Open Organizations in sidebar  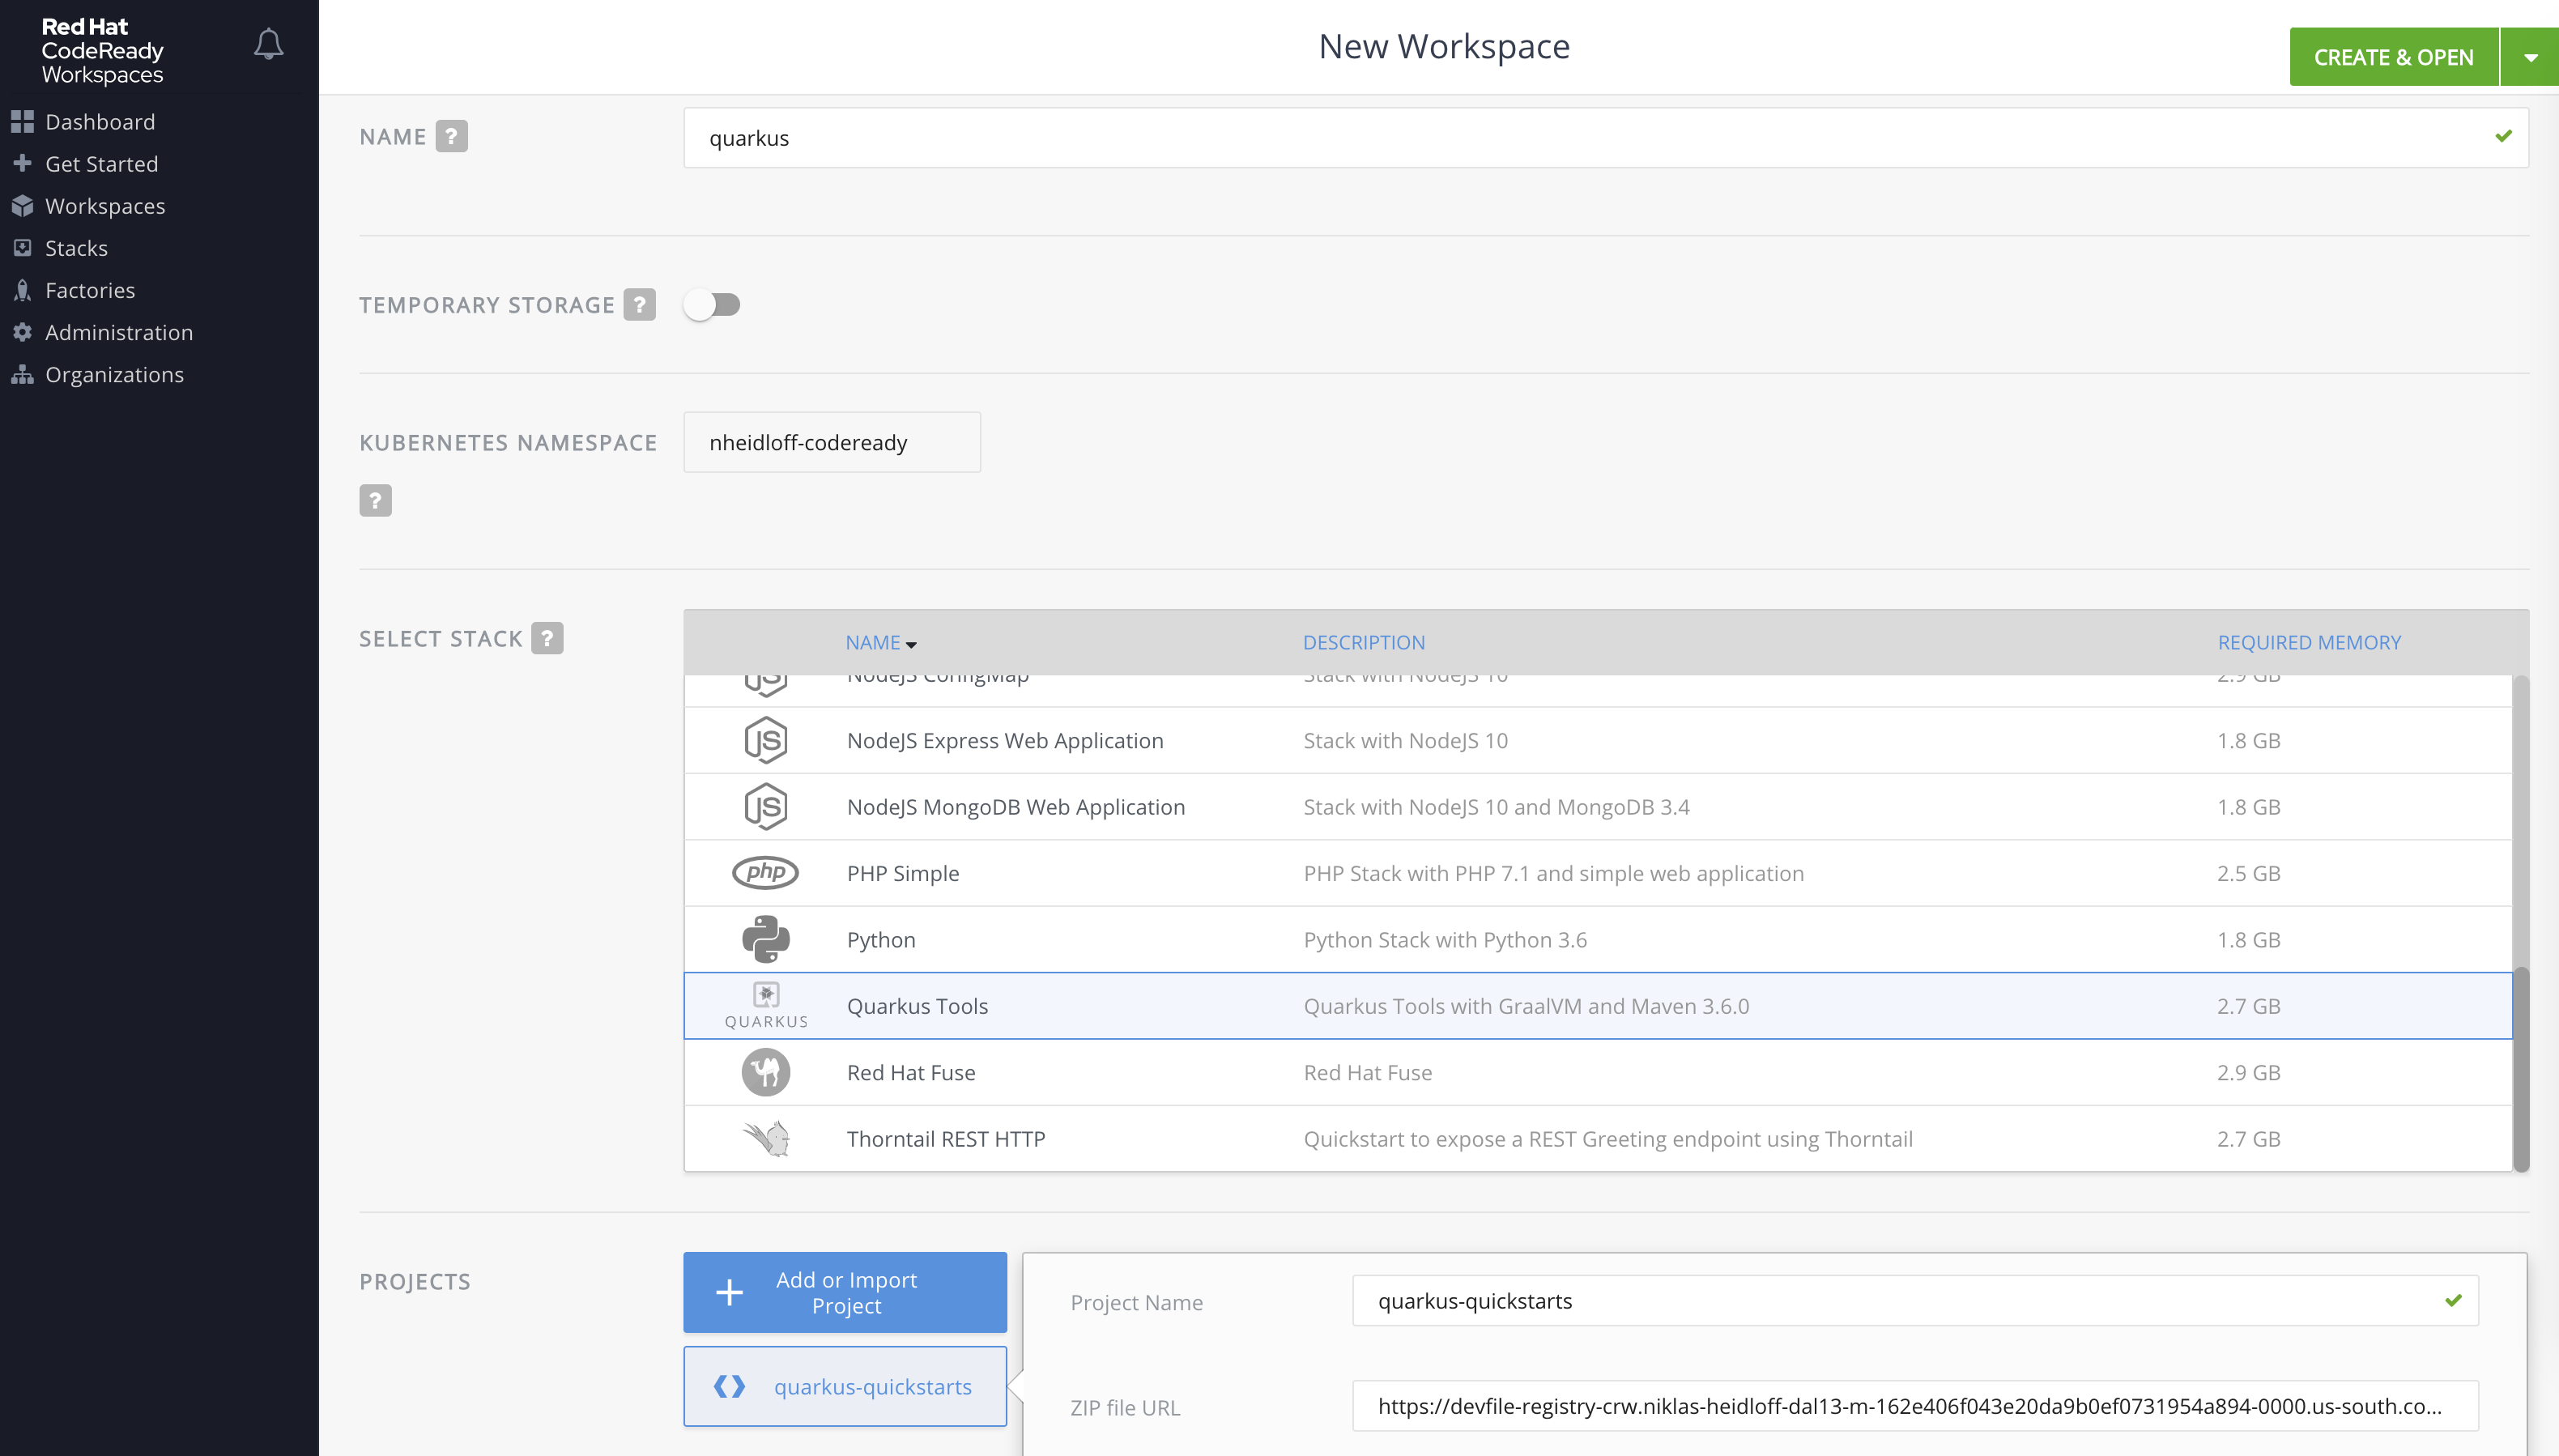tap(114, 374)
